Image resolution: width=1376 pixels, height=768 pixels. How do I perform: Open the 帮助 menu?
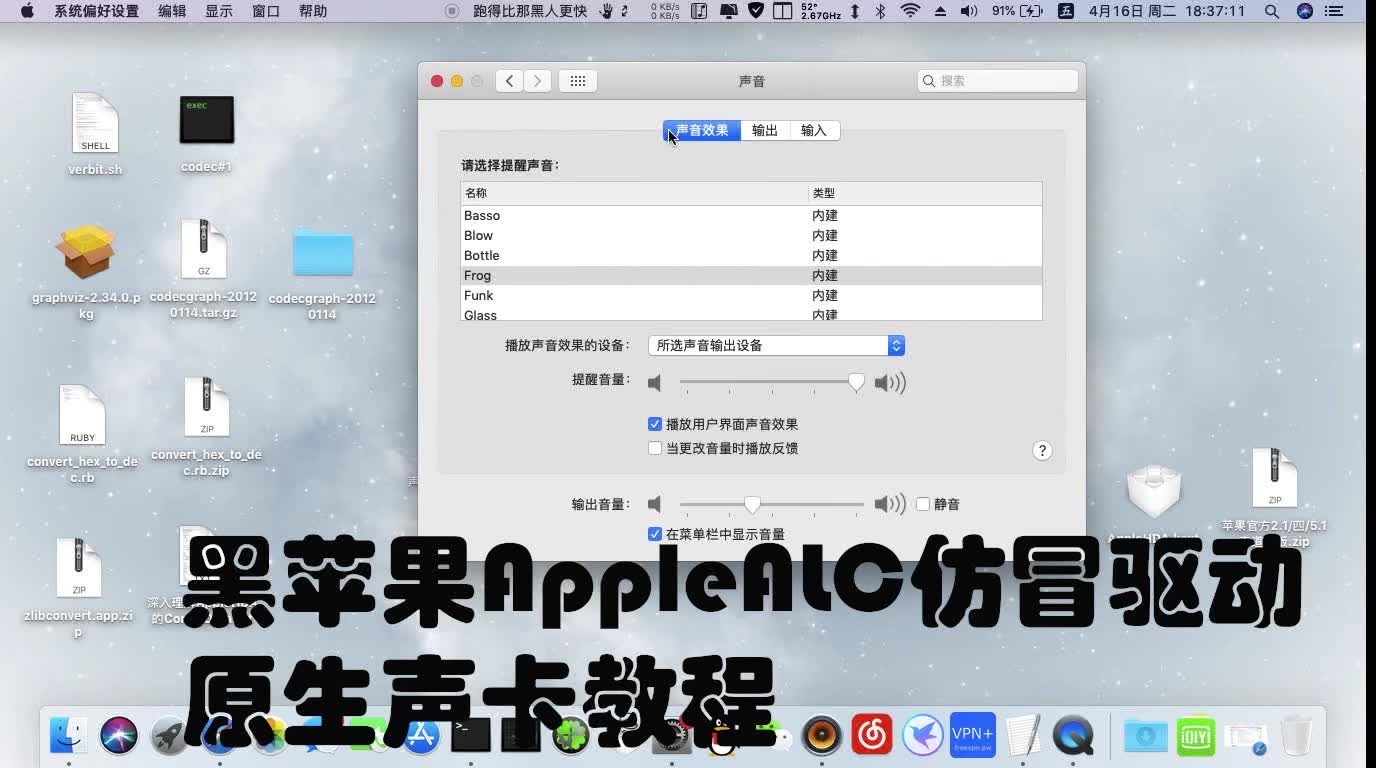313,11
